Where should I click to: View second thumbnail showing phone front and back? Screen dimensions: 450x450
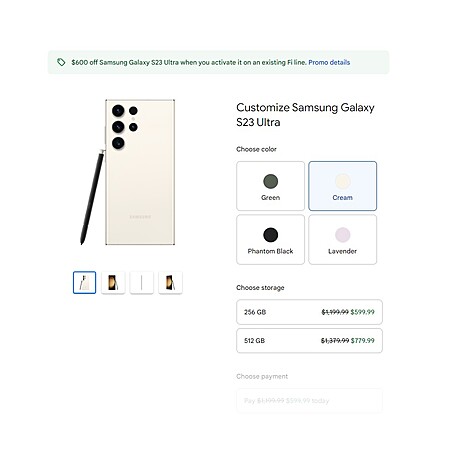[113, 283]
